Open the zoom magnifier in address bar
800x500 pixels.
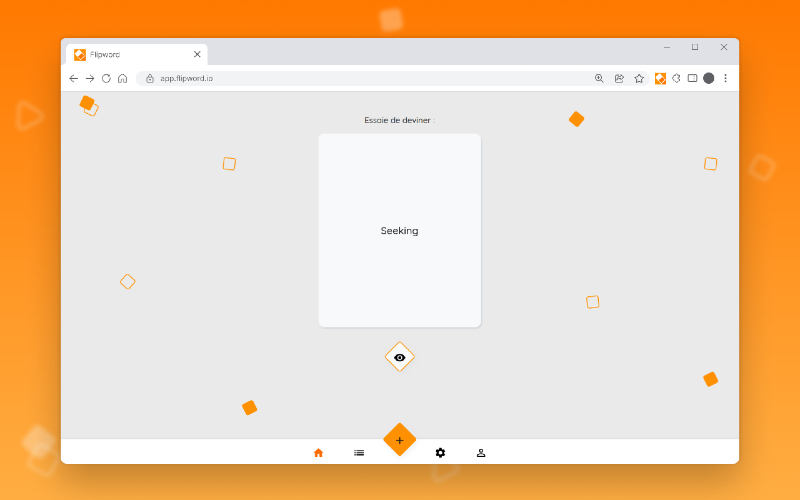click(599, 79)
